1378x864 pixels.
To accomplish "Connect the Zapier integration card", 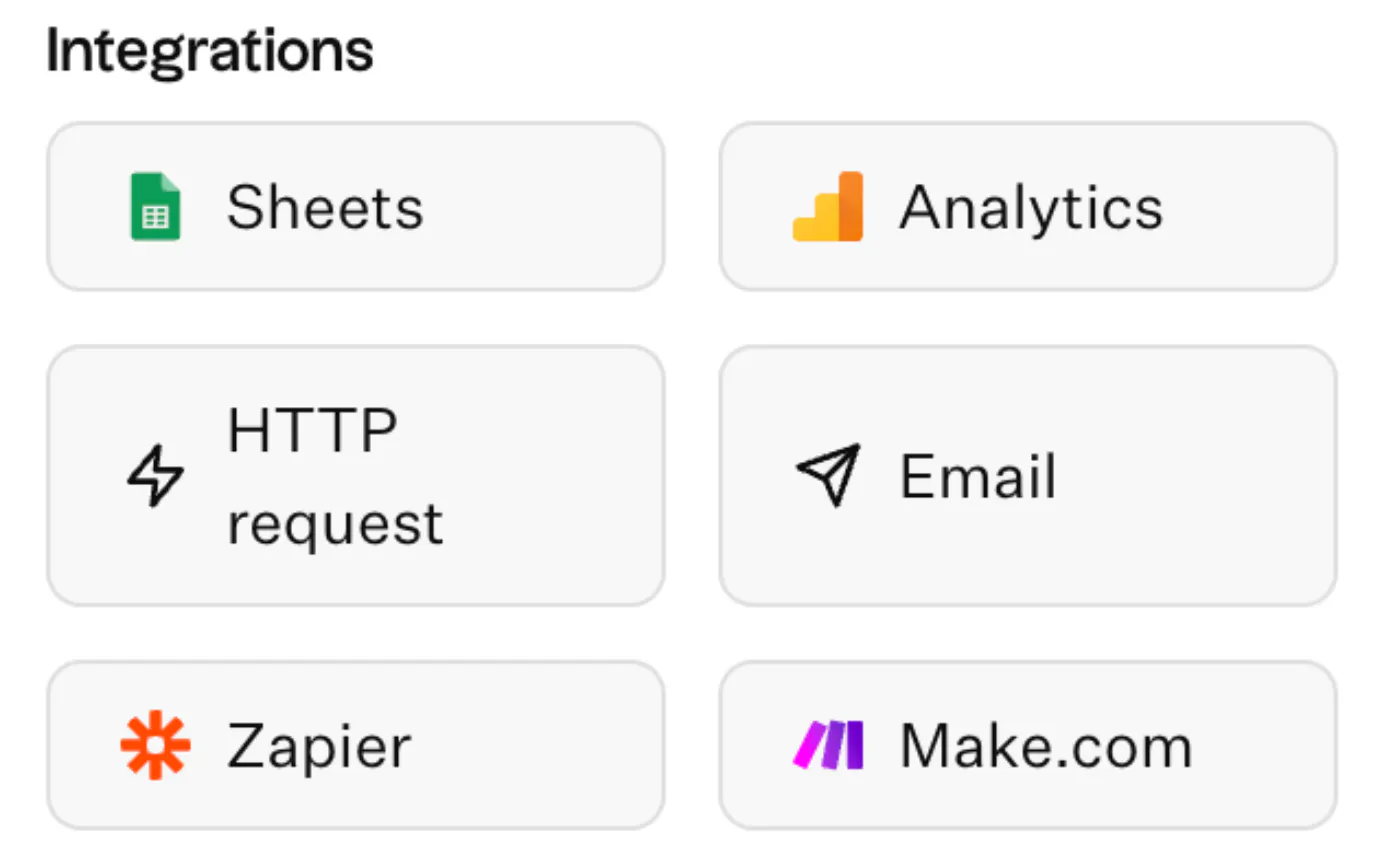I will tap(355, 746).
